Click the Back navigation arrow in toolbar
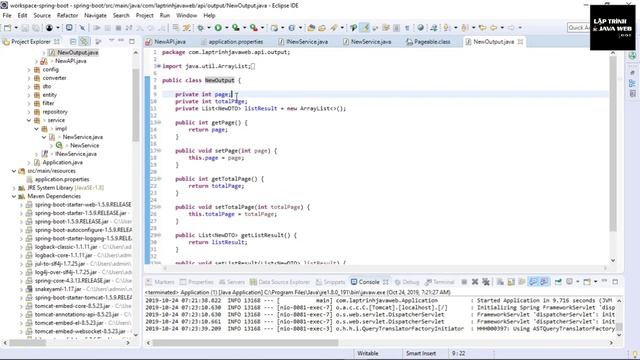The image size is (640, 360). (493, 28)
